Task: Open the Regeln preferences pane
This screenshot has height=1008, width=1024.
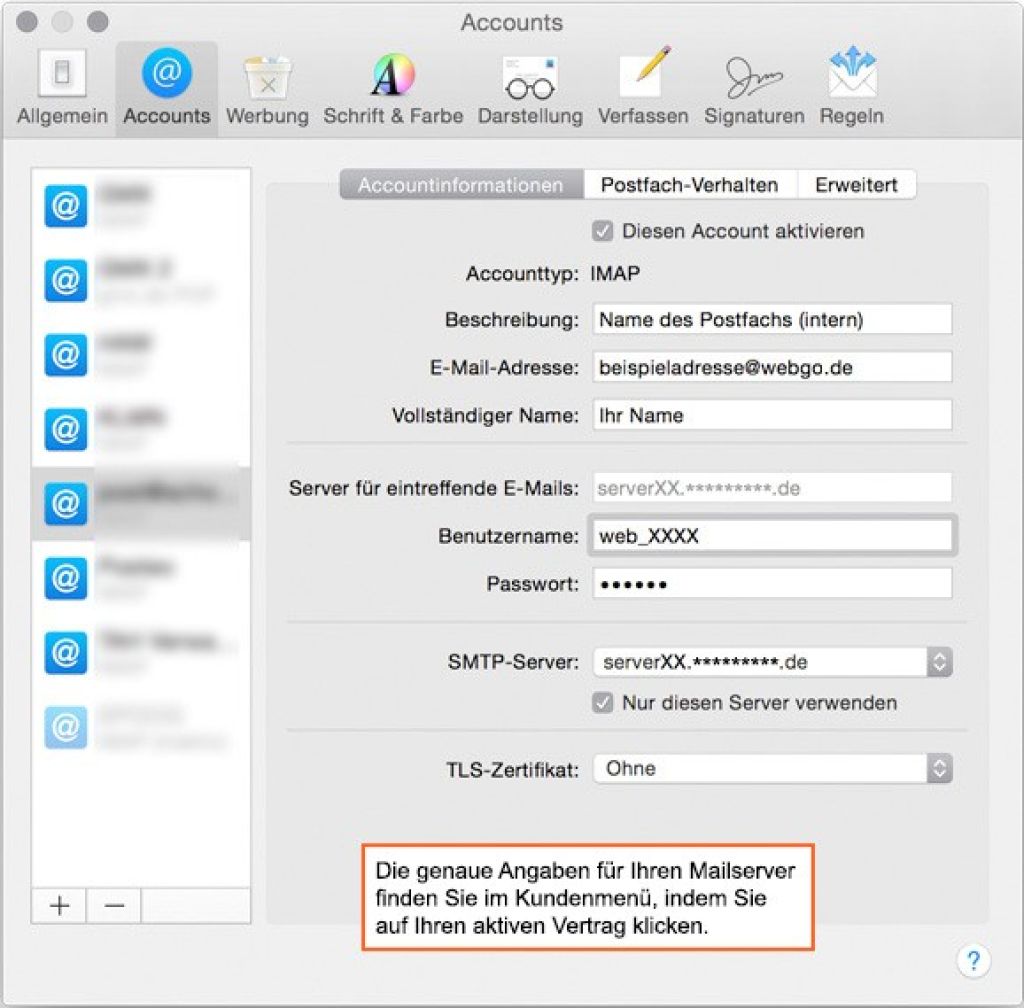Action: 852,90
